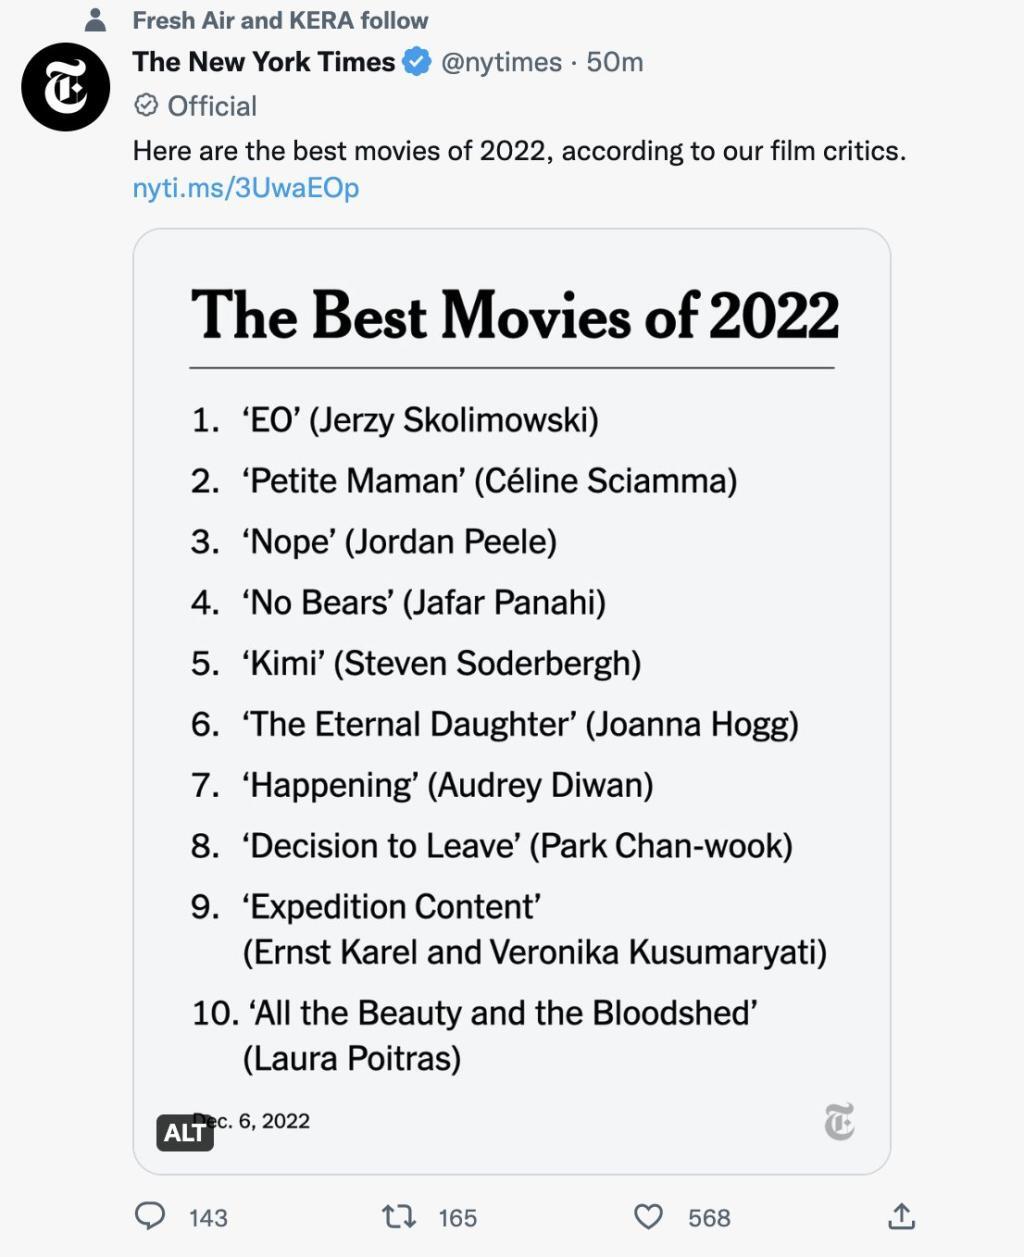Click the Official label text
Image resolution: width=1024 pixels, height=1257 pixels.
coord(212,106)
